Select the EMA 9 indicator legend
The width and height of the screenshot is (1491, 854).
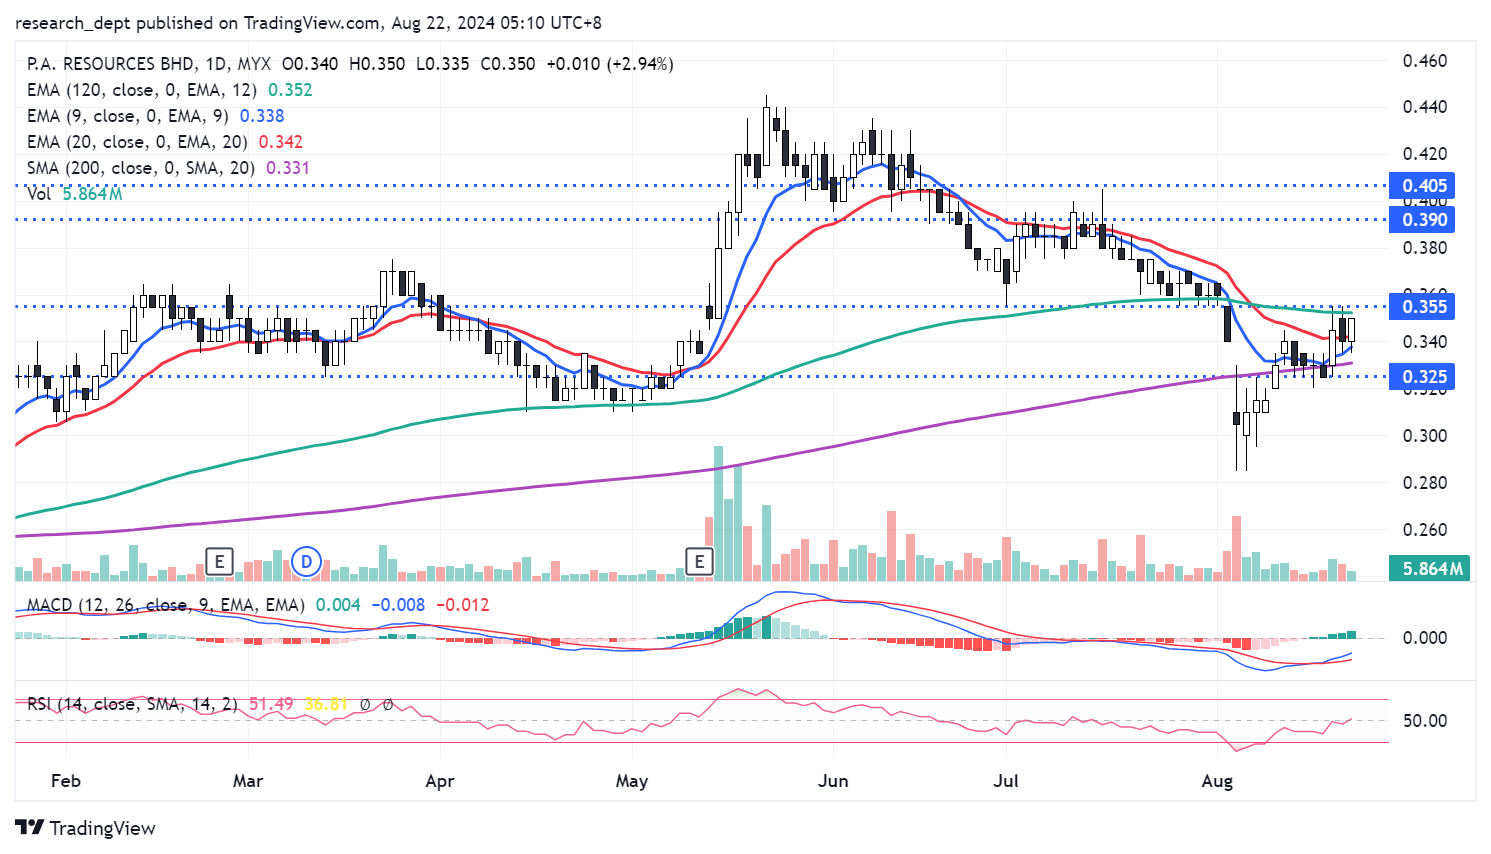point(127,116)
